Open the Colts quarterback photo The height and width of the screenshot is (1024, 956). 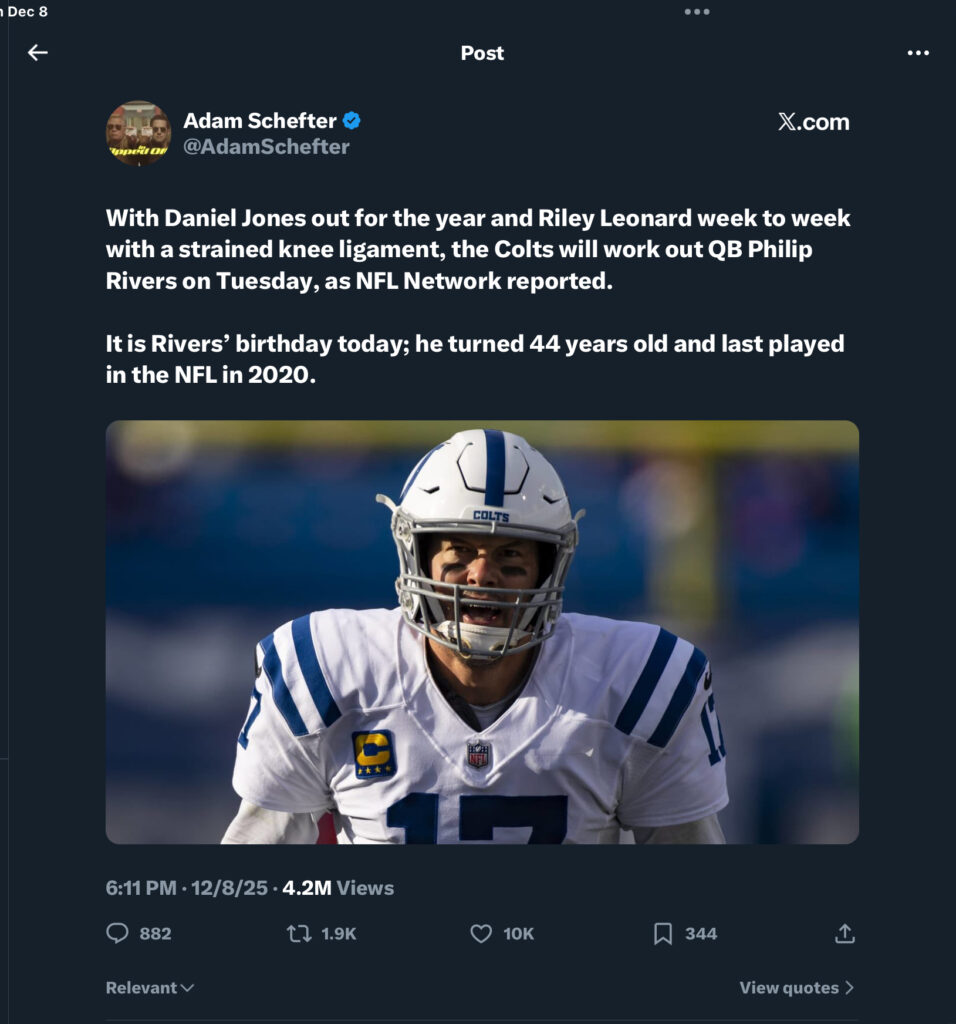click(x=482, y=632)
